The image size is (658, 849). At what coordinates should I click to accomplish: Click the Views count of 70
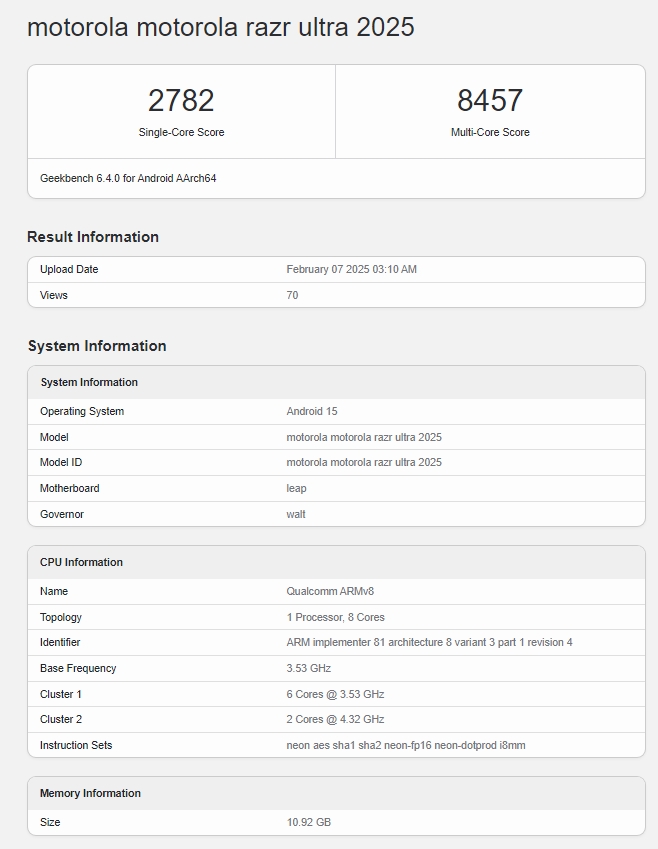pos(292,295)
